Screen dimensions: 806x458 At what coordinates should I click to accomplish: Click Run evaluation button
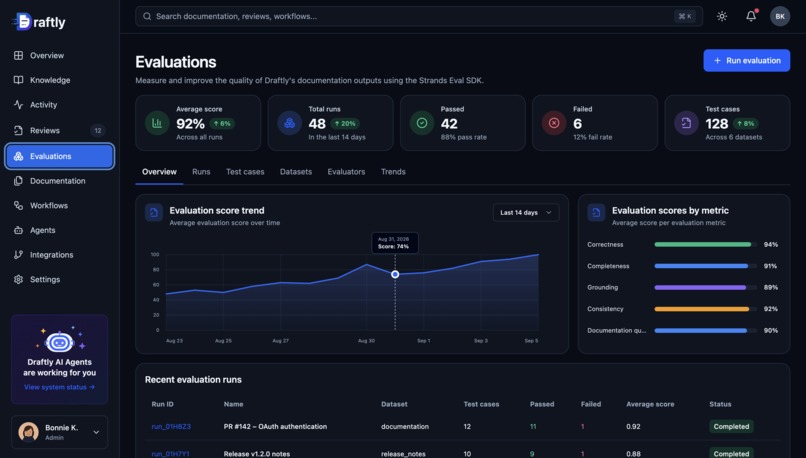pyautogui.click(x=746, y=61)
